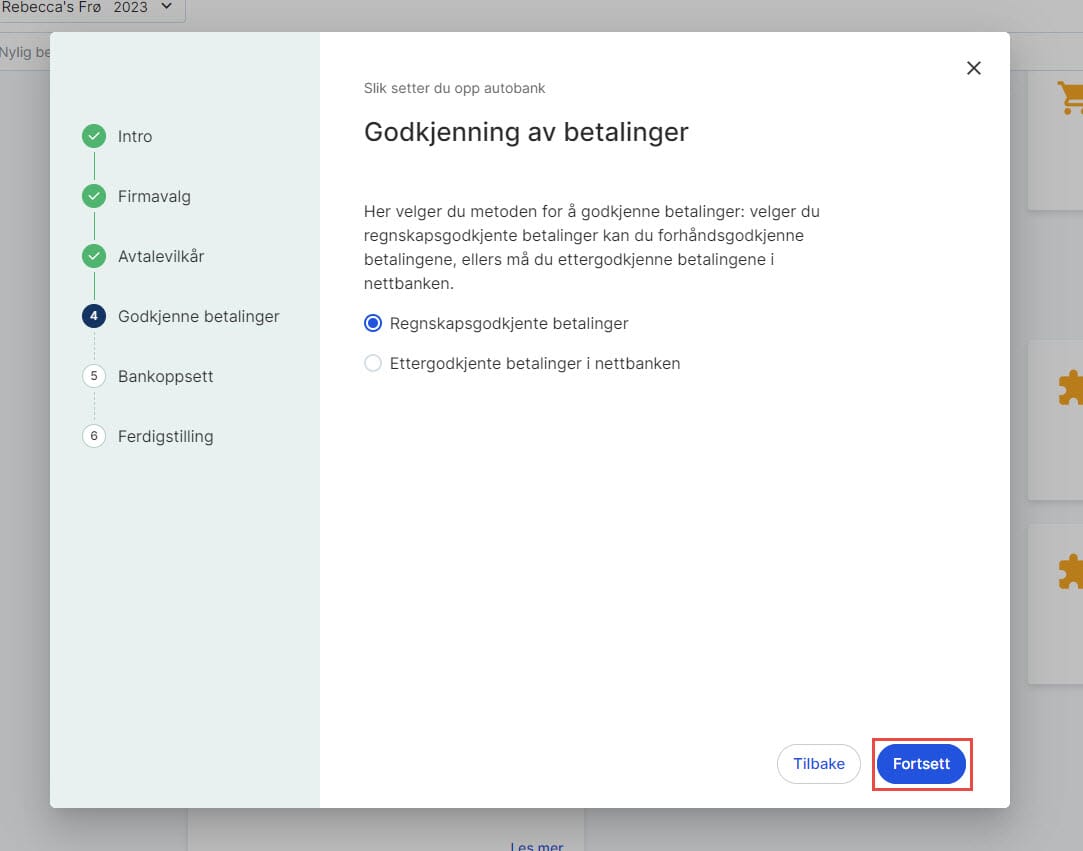This screenshot has height=851, width=1083.
Task: Open the Bankoppsett step label
Action: 165,376
